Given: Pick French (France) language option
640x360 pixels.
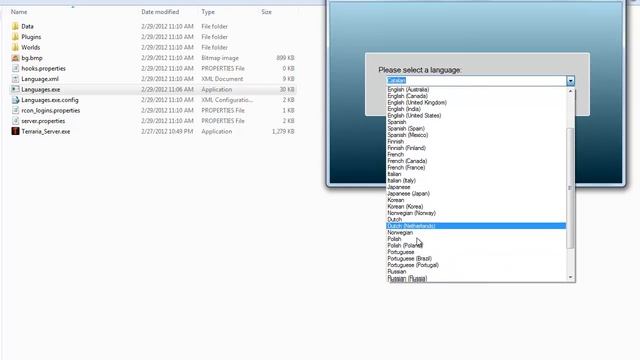Looking at the screenshot, I should [406, 168].
